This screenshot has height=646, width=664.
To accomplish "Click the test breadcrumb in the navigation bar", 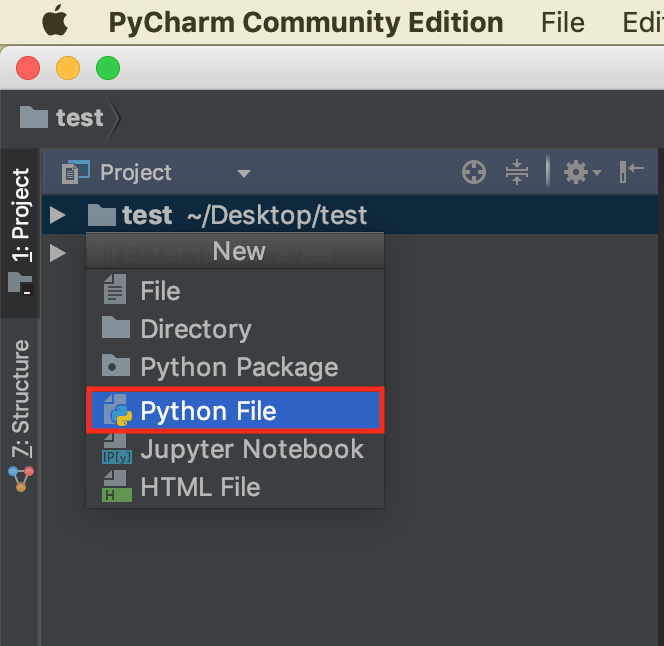I will (78, 118).
